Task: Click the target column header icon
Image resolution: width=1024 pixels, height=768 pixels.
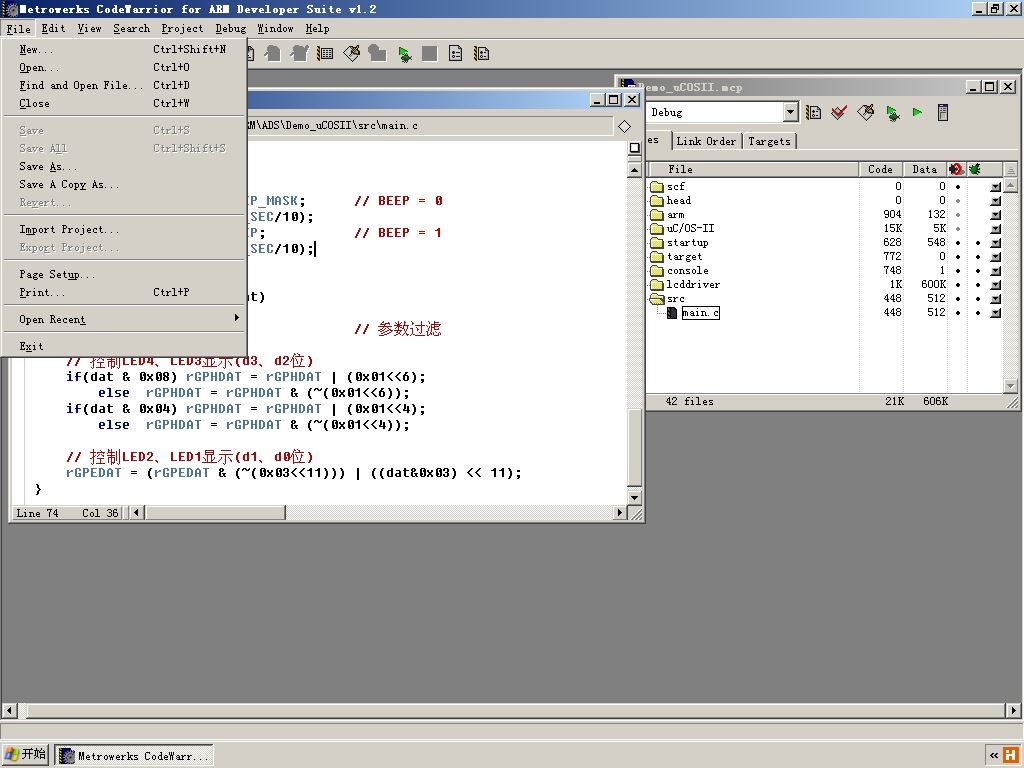Action: click(957, 169)
